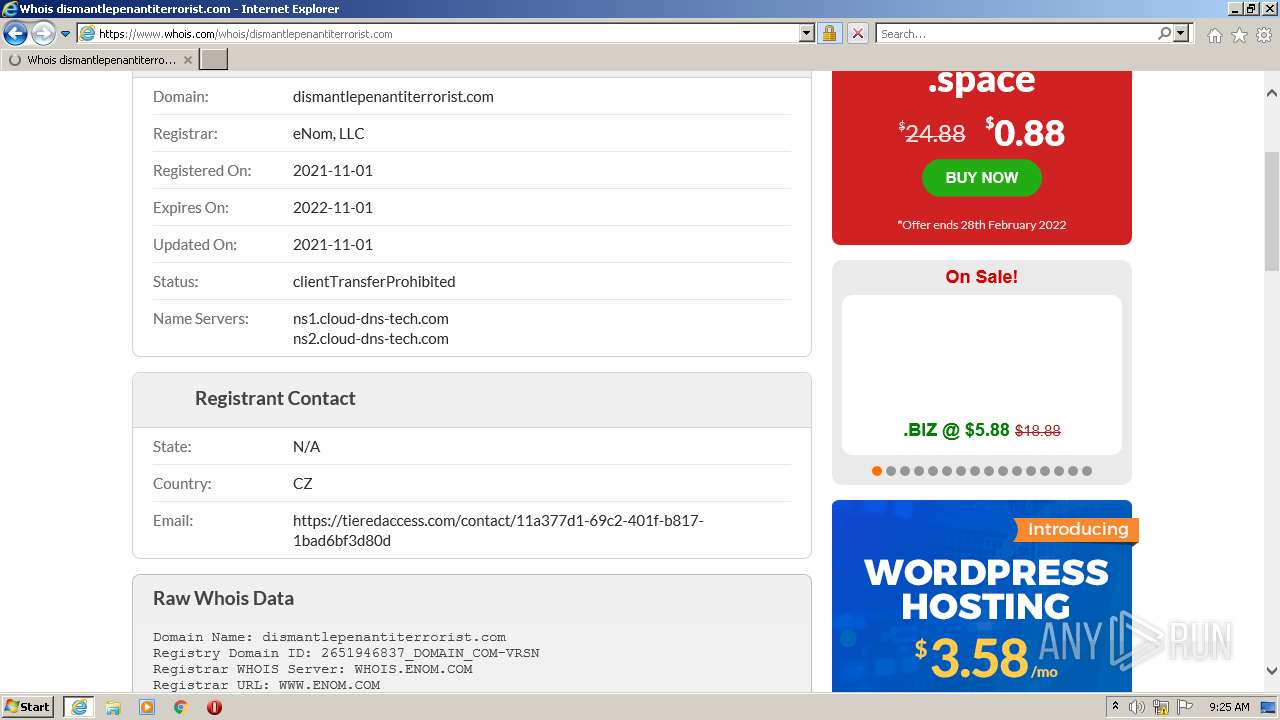
Task: Show hidden tray icons arrow
Action: [x=1115, y=707]
